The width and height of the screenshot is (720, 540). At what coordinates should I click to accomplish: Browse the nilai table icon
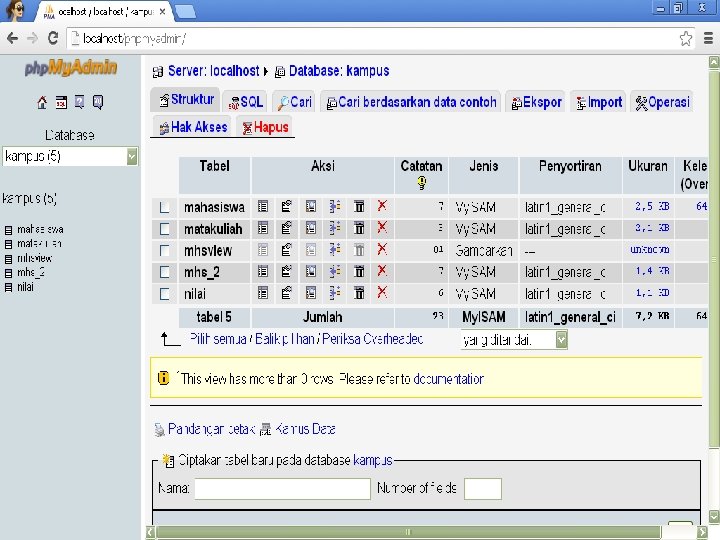[x=263, y=293]
